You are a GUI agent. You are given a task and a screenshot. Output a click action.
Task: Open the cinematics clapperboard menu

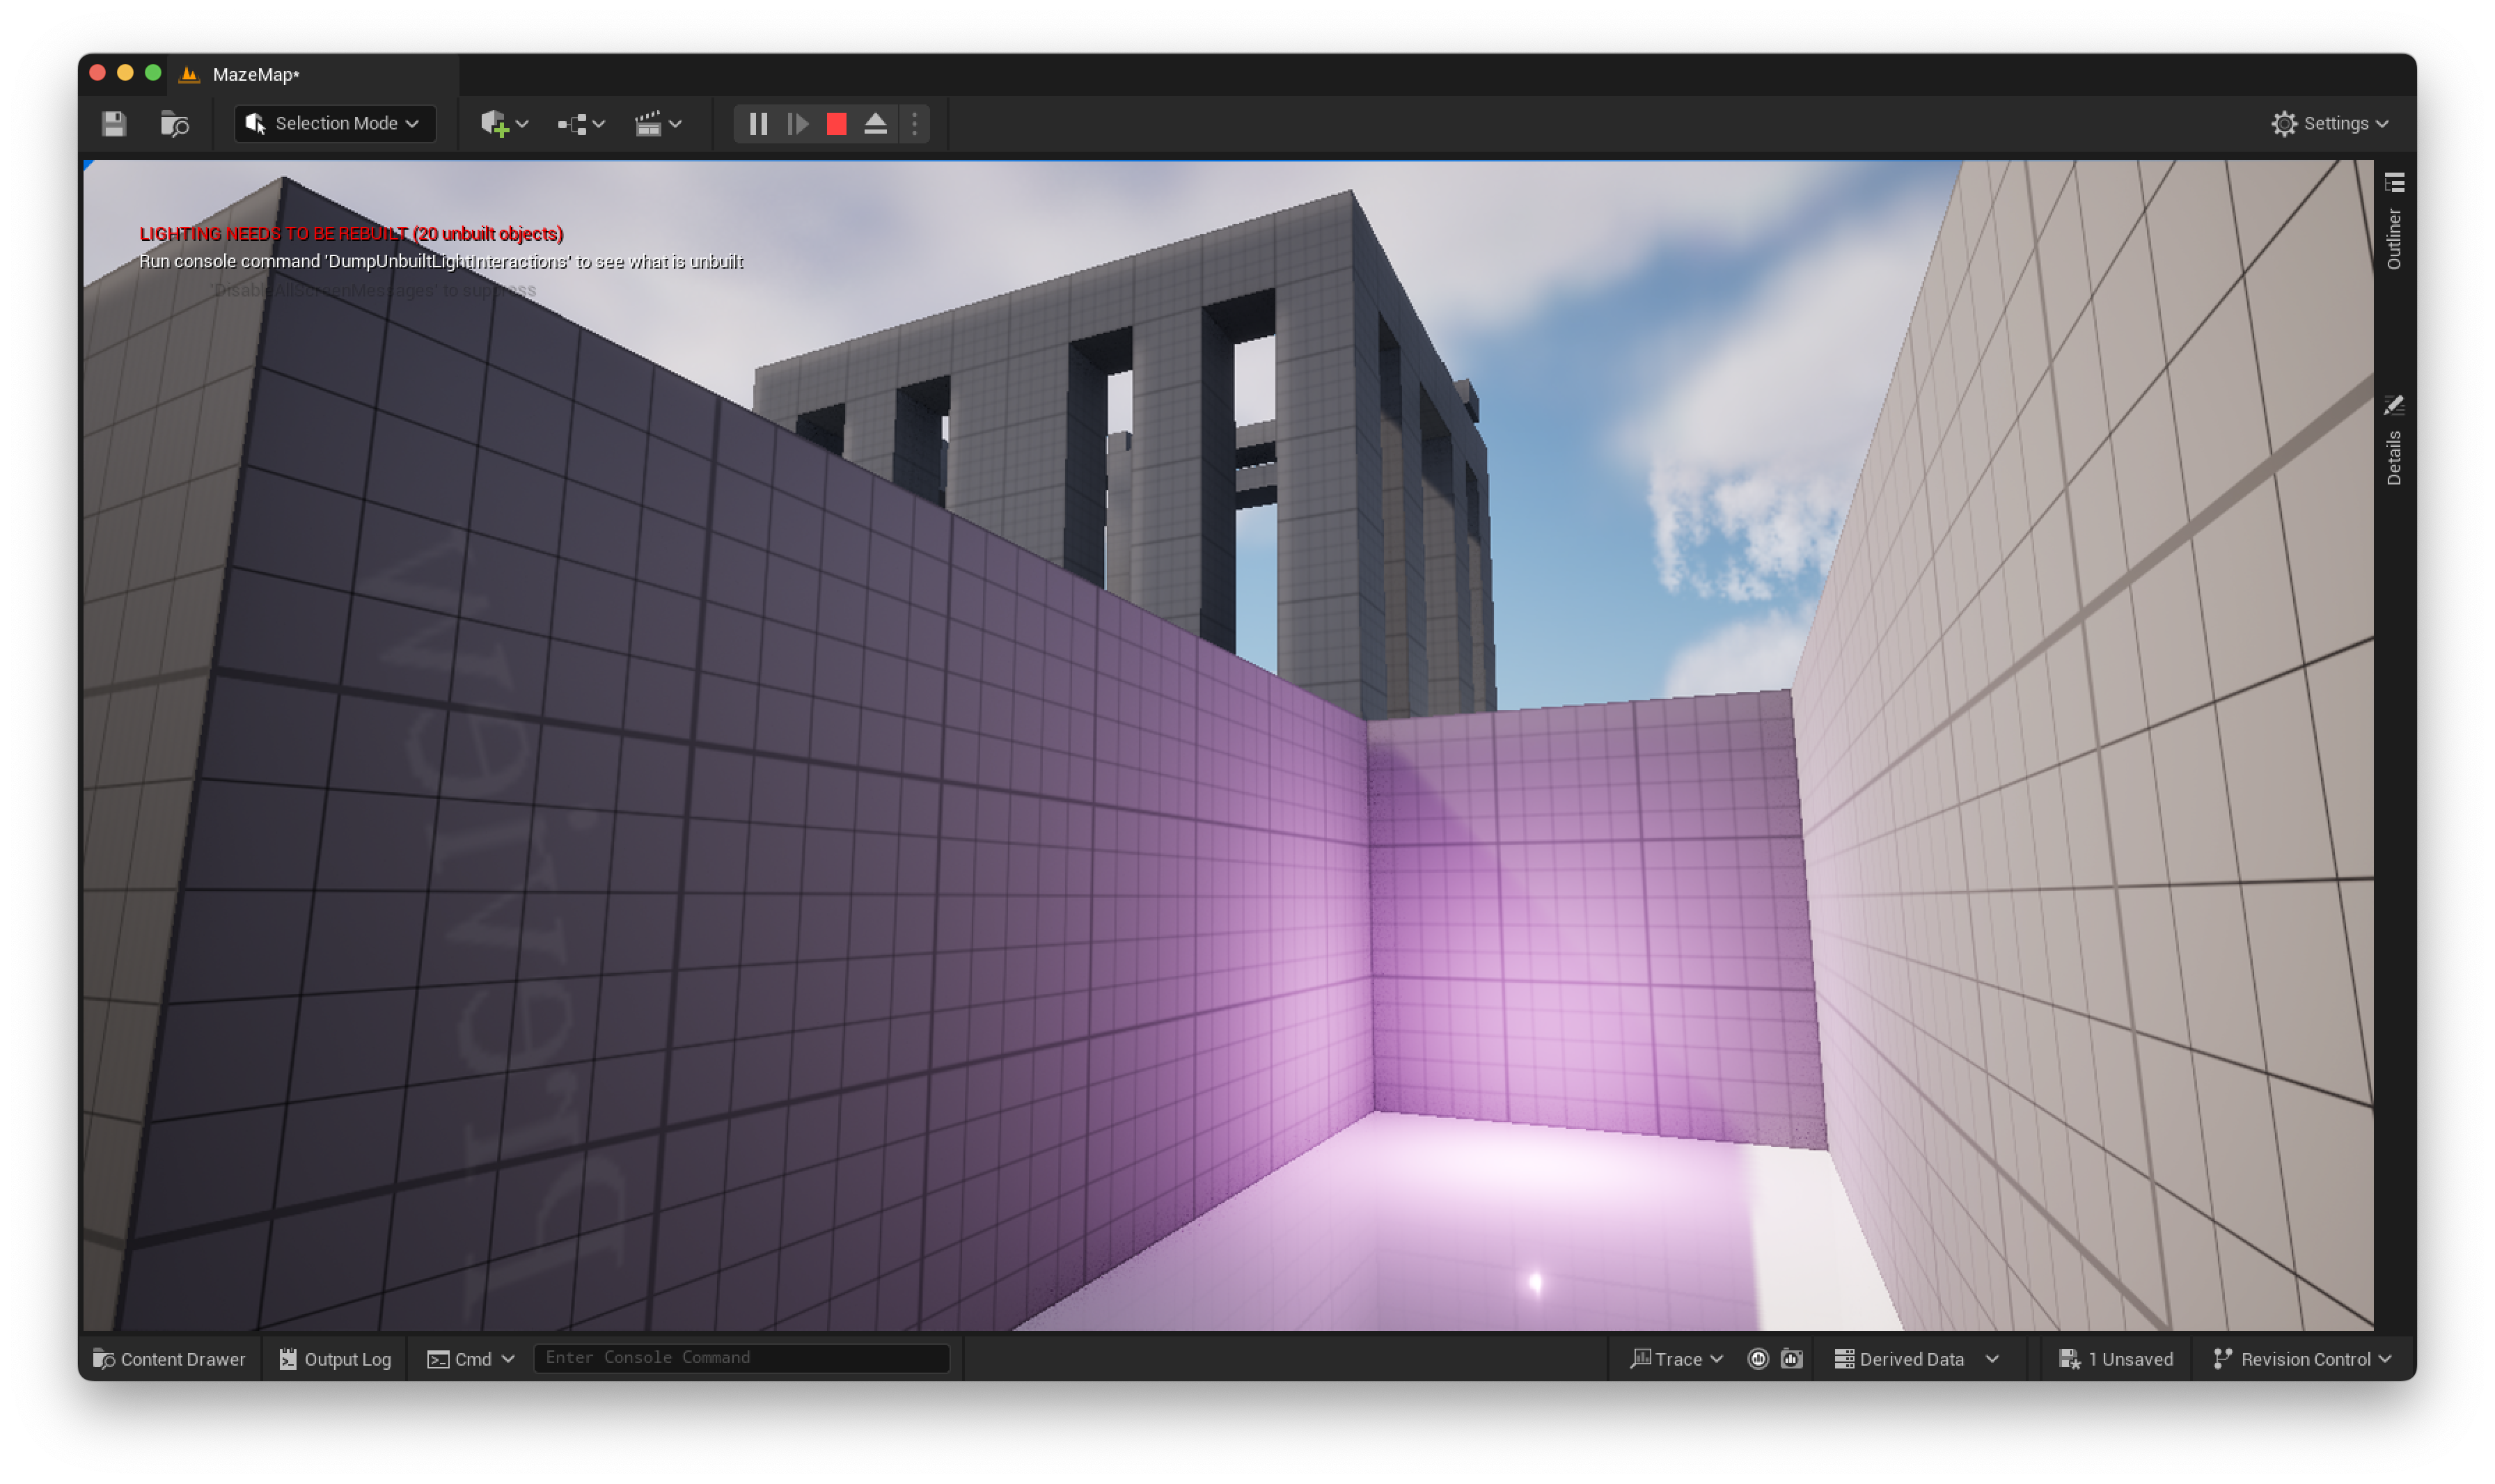658,124
